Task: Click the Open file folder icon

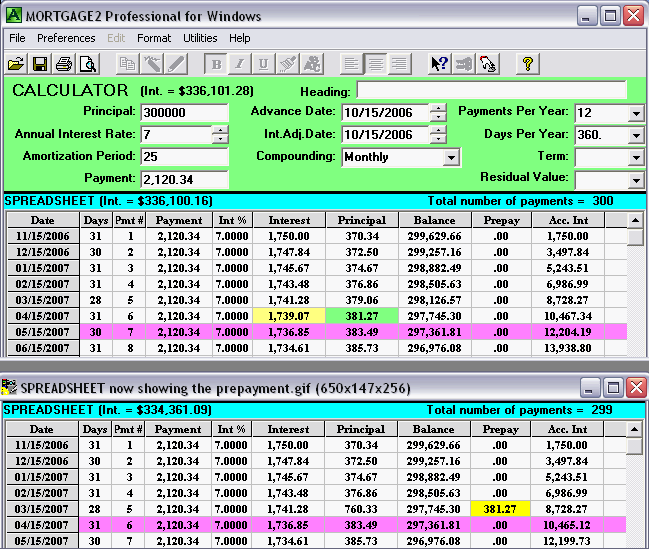Action: [17, 64]
